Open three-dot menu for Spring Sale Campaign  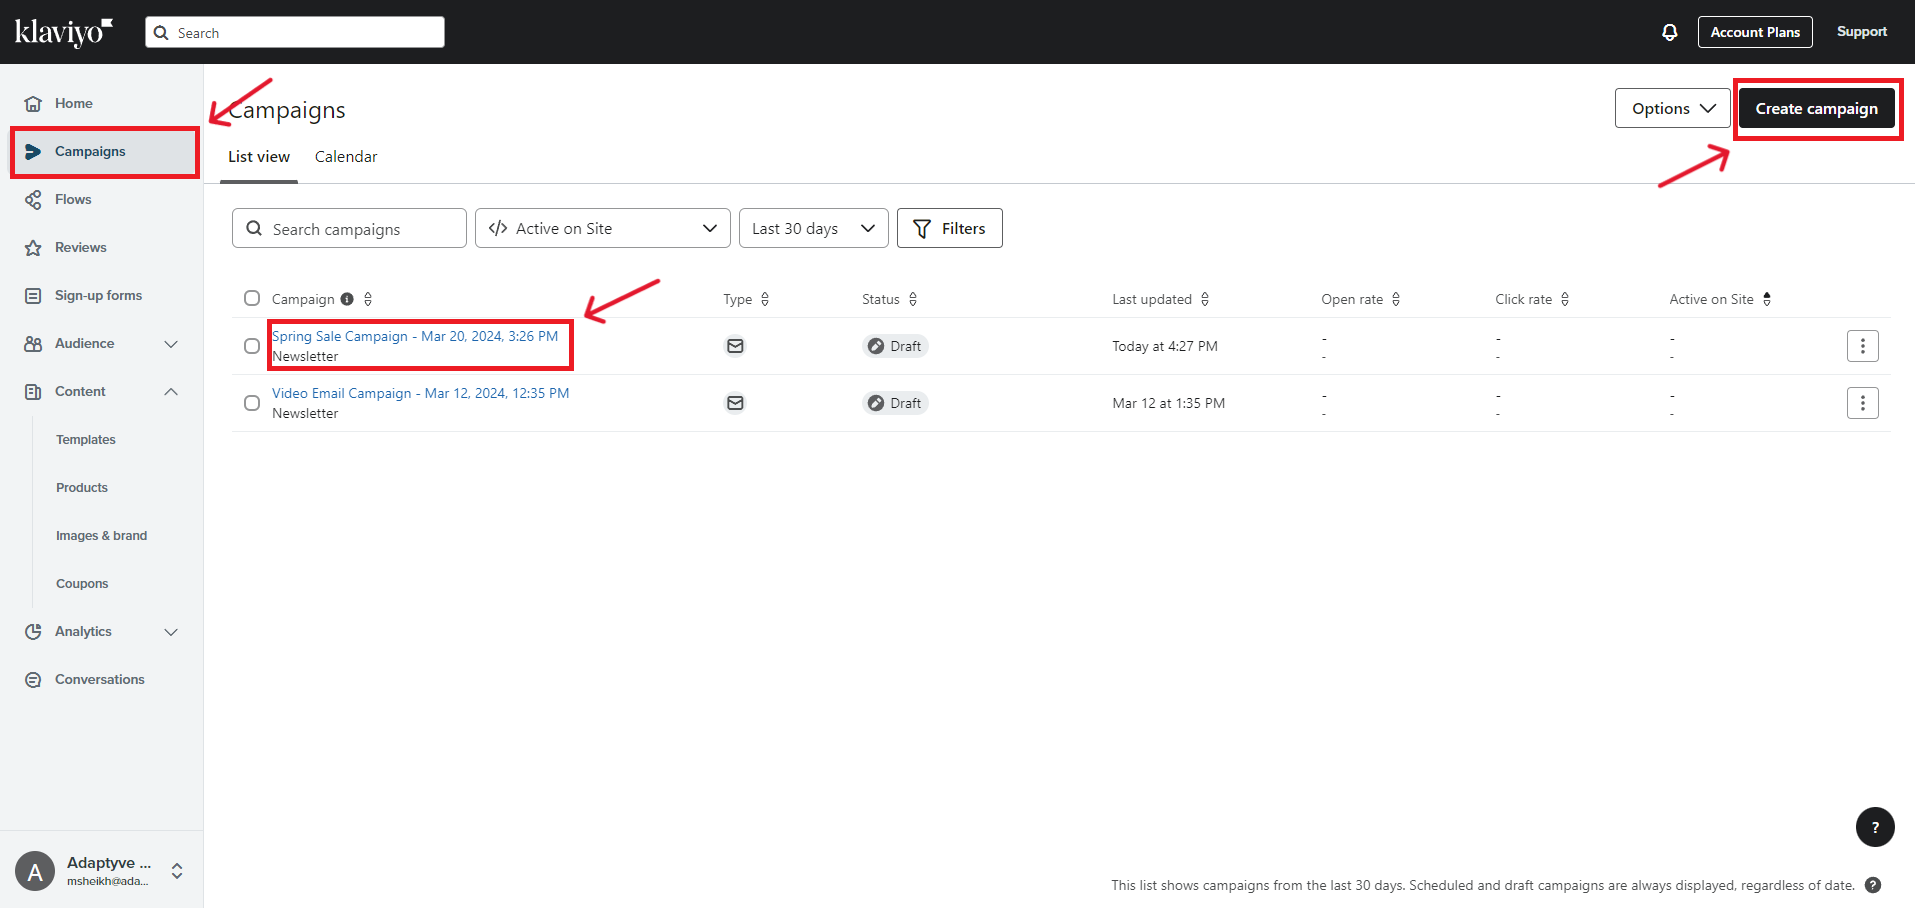[x=1862, y=346]
